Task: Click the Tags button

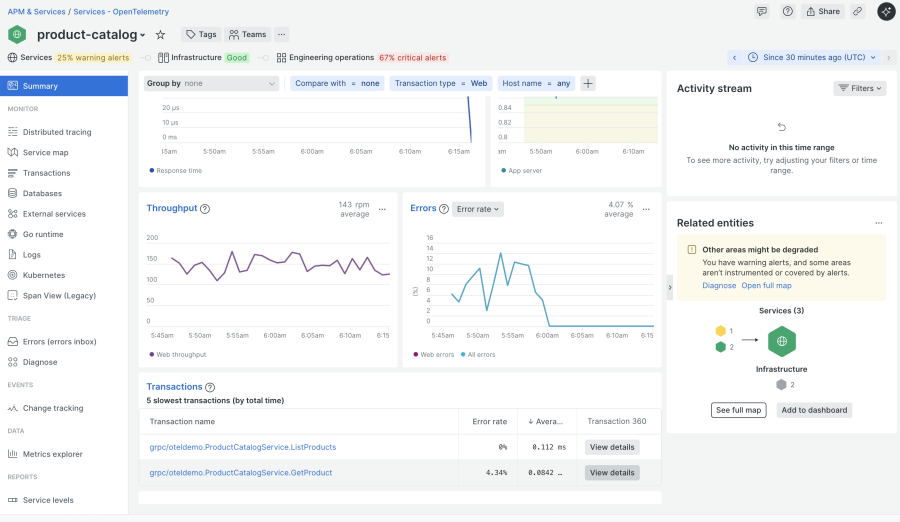Action: [x=201, y=34]
